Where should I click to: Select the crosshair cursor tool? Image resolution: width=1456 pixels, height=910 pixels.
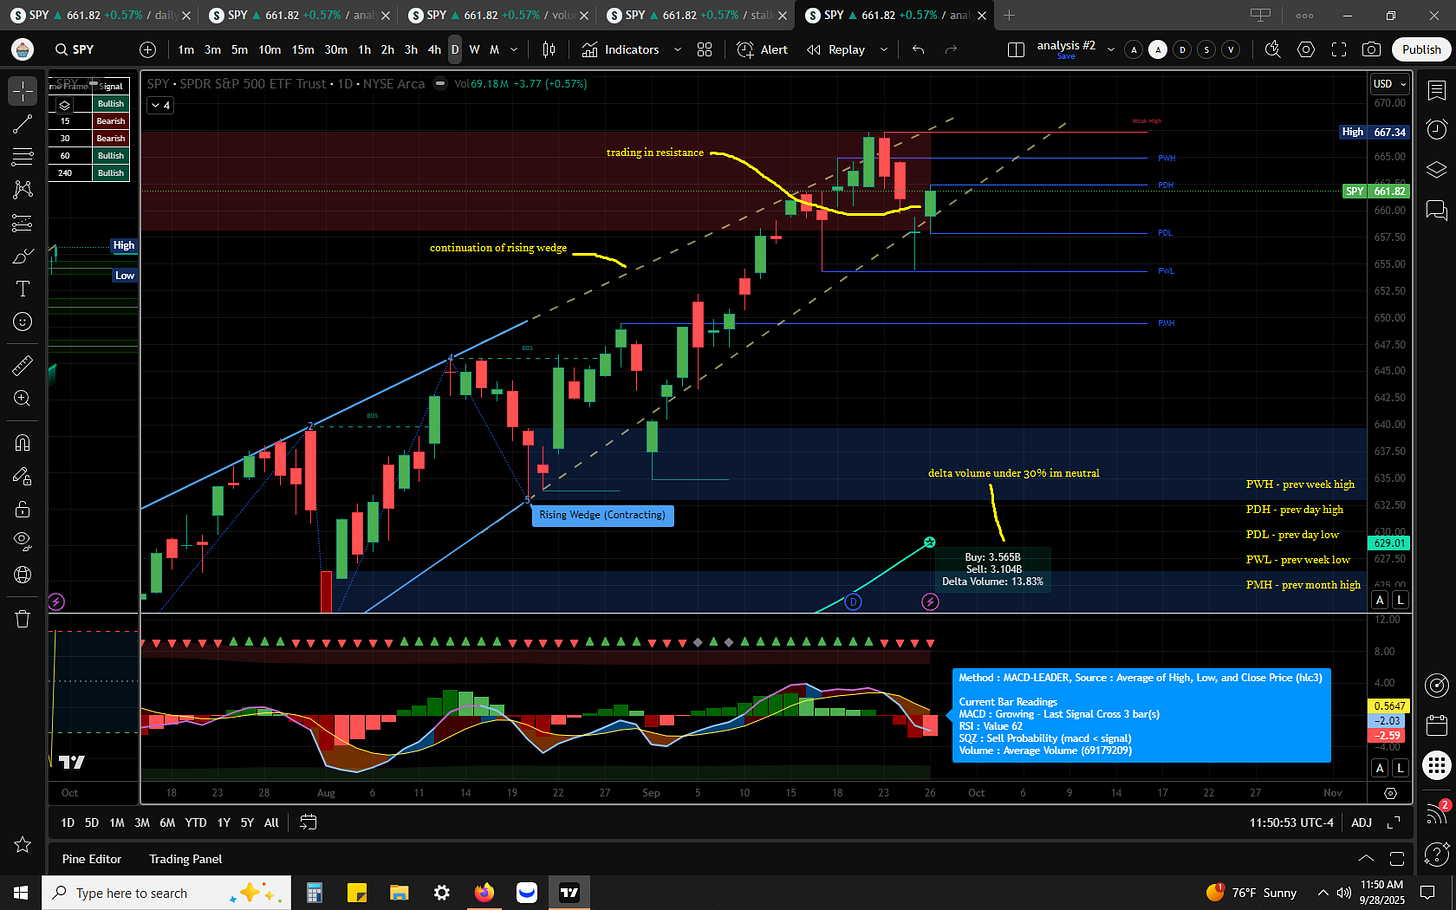pos(23,91)
